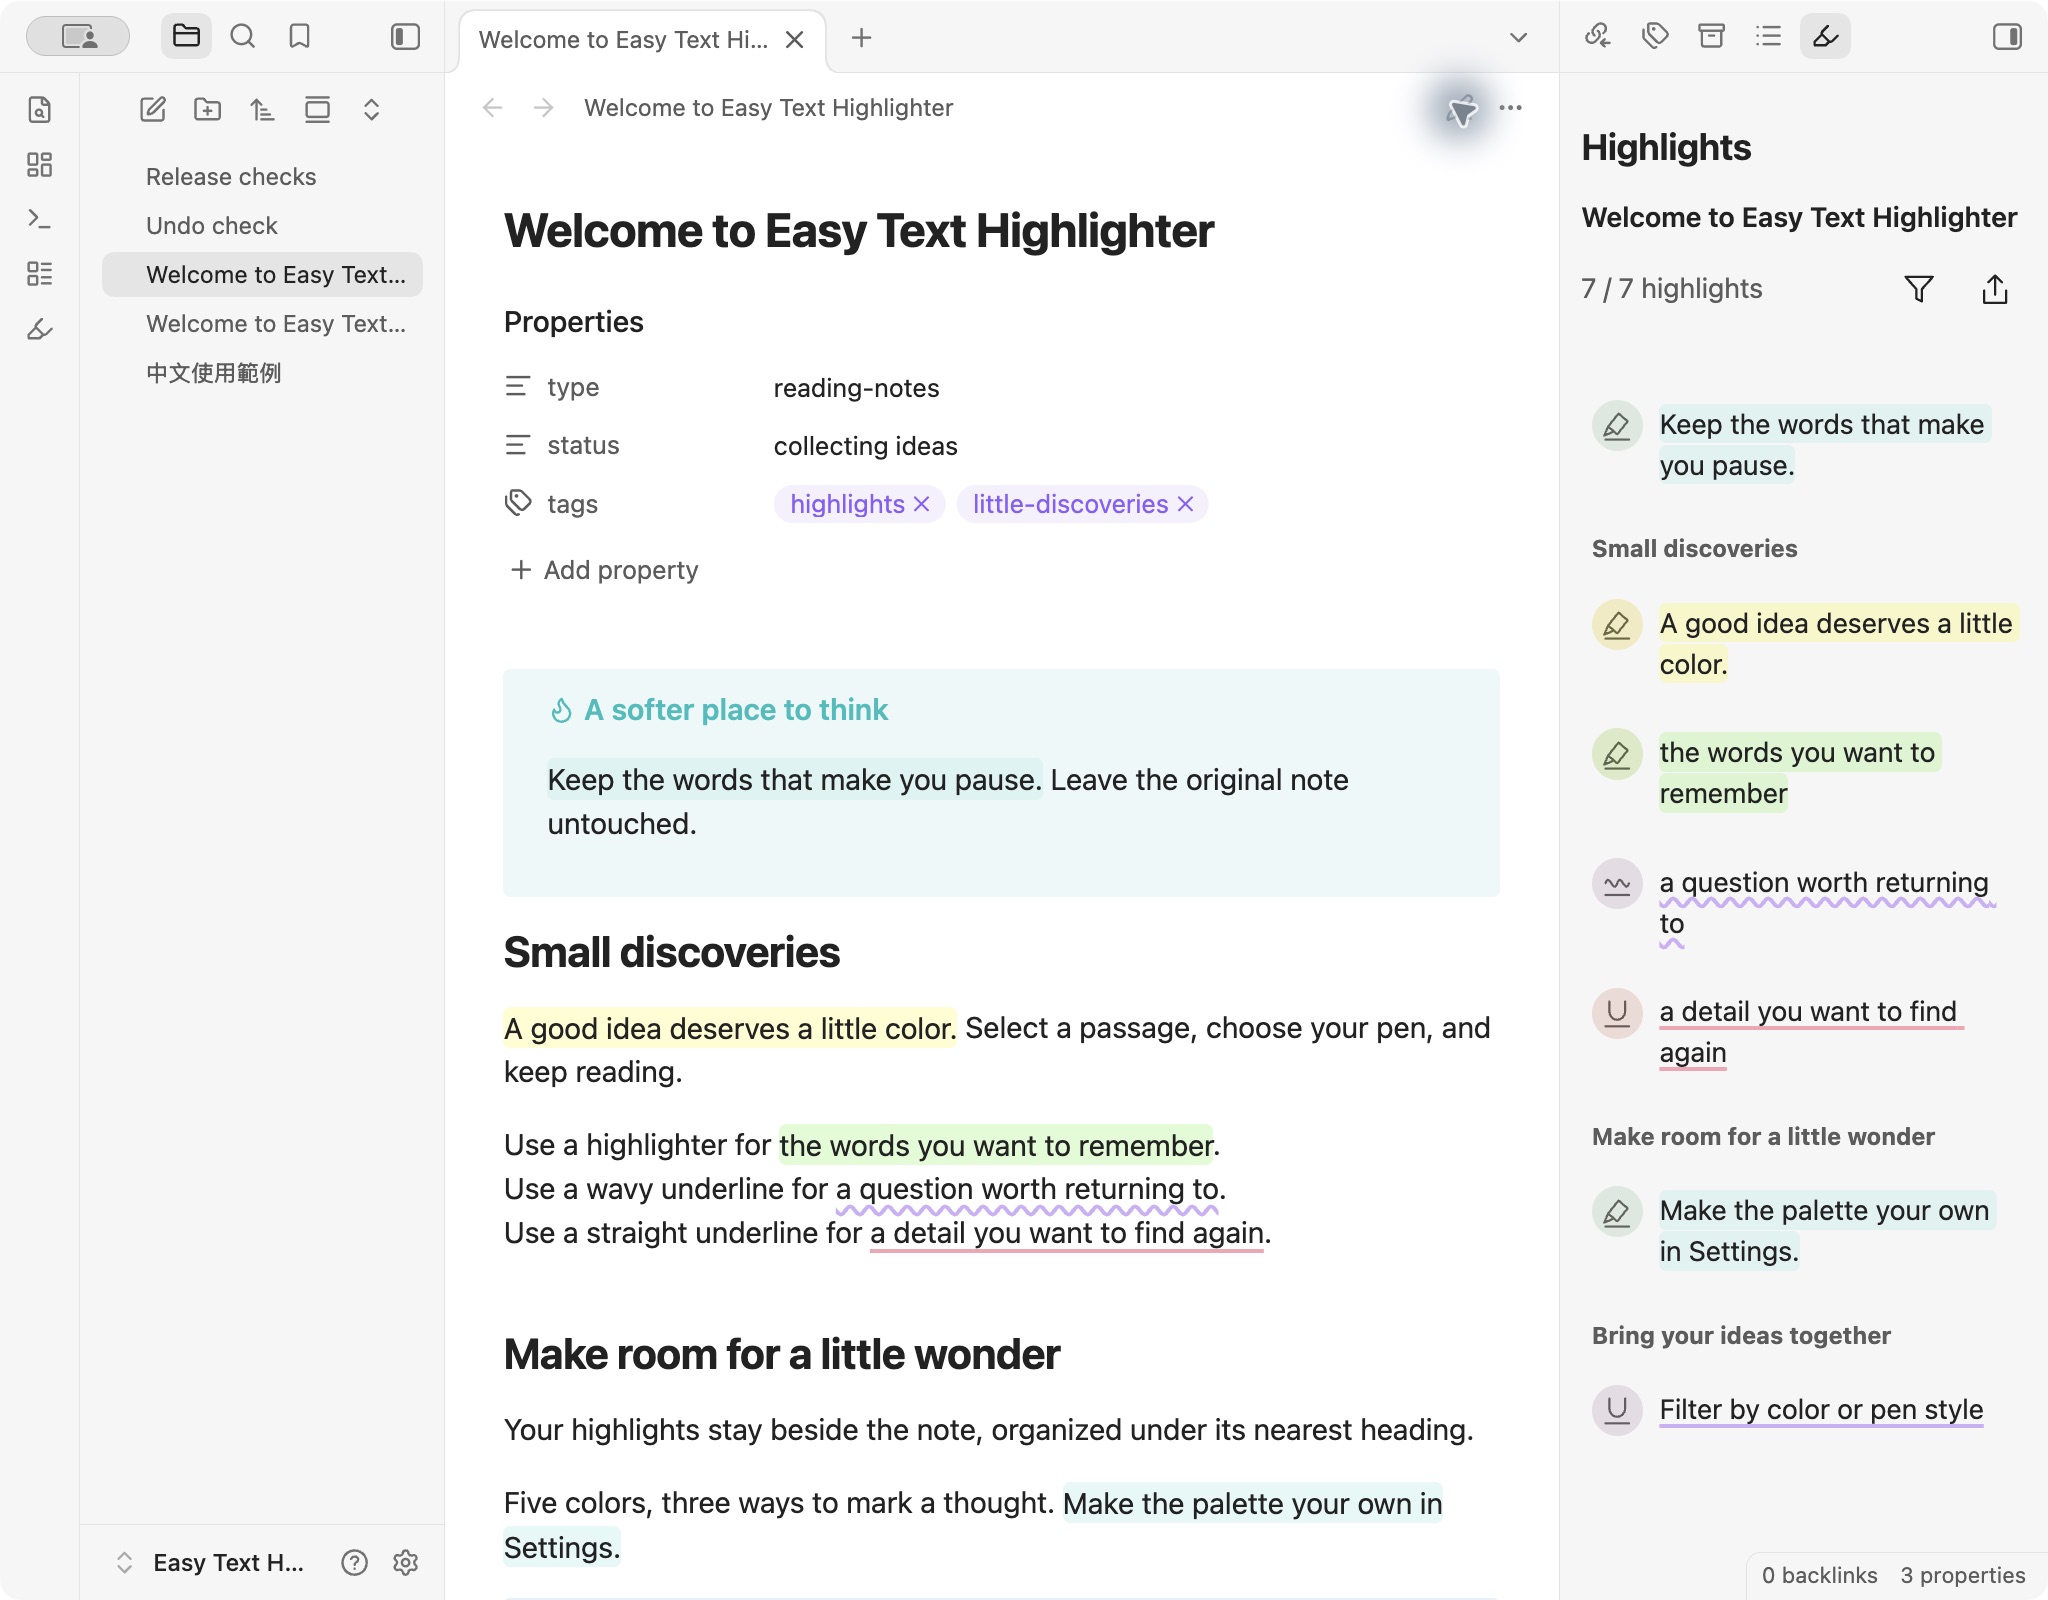Open the backlinks icon in right sidebar
Screen dimensions: 2048x1600
tap(1598, 37)
